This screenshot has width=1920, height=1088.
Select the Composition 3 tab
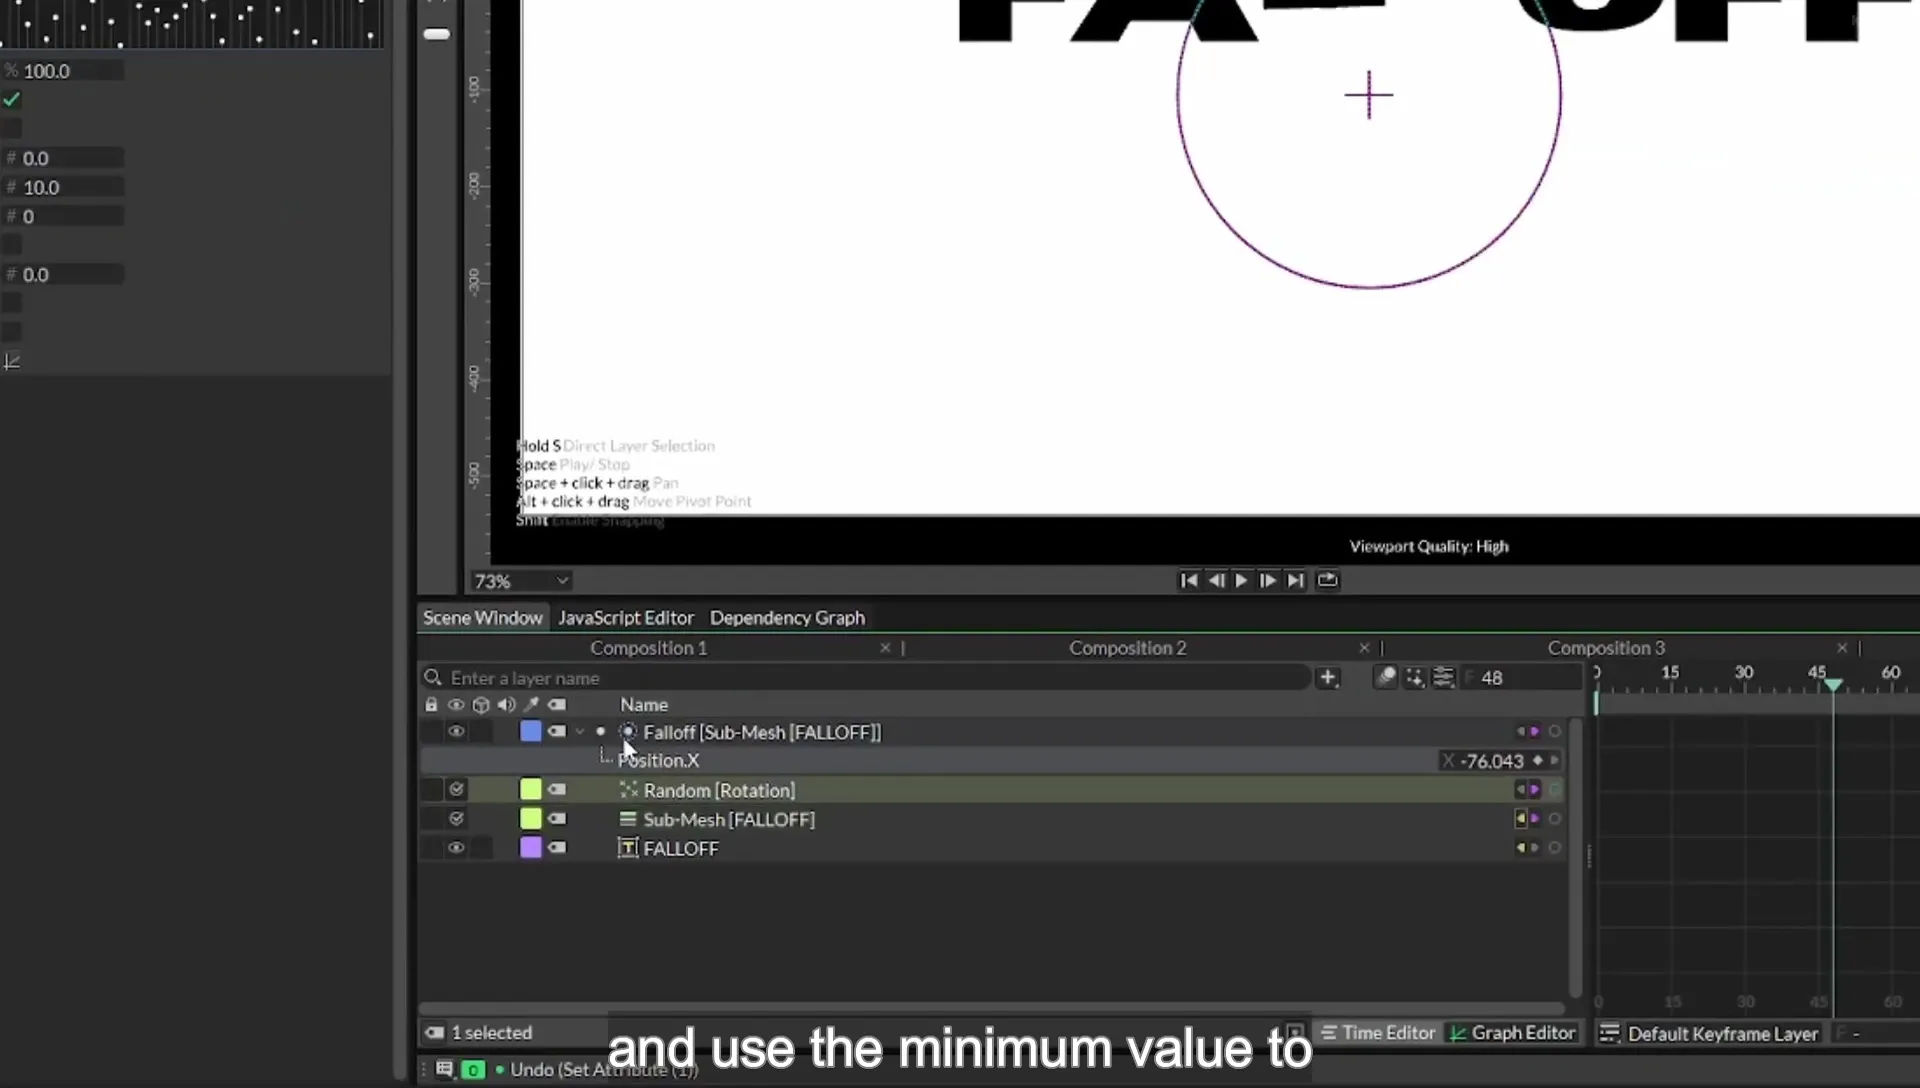pyautogui.click(x=1606, y=648)
